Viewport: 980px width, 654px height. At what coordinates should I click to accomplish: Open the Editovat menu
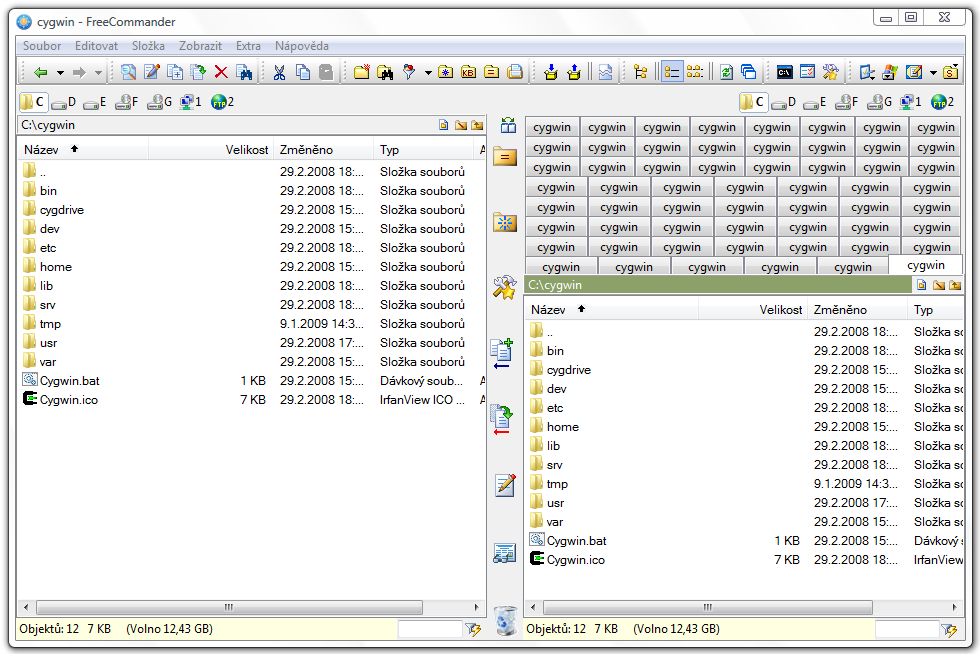(x=96, y=46)
